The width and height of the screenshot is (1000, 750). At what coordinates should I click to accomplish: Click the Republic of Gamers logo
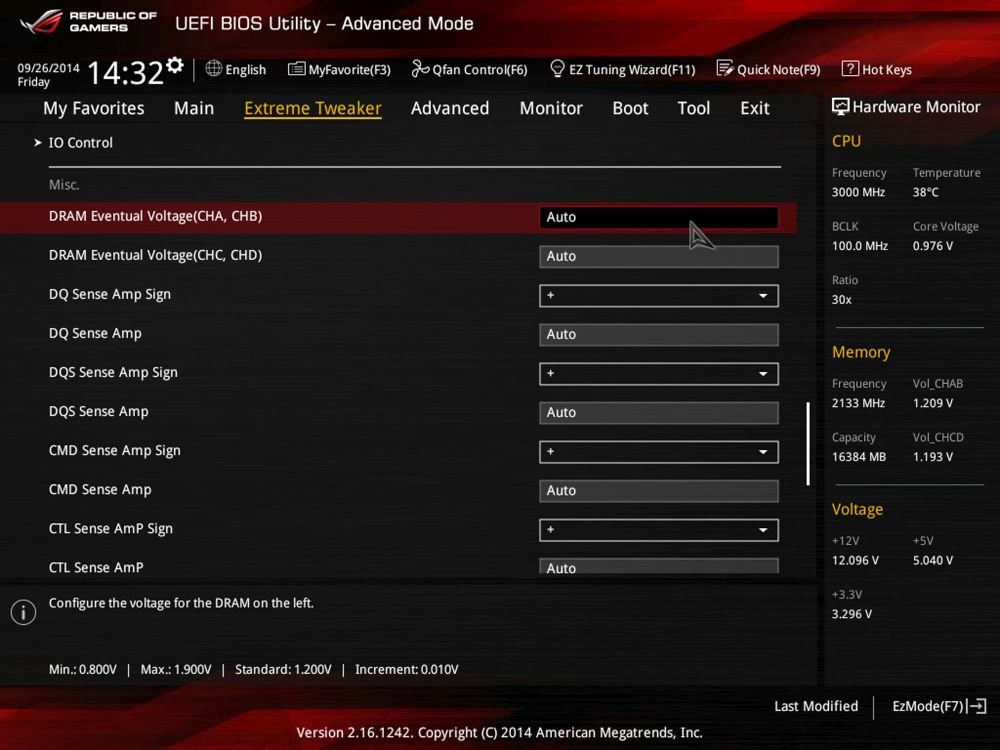pyautogui.click(x=88, y=22)
